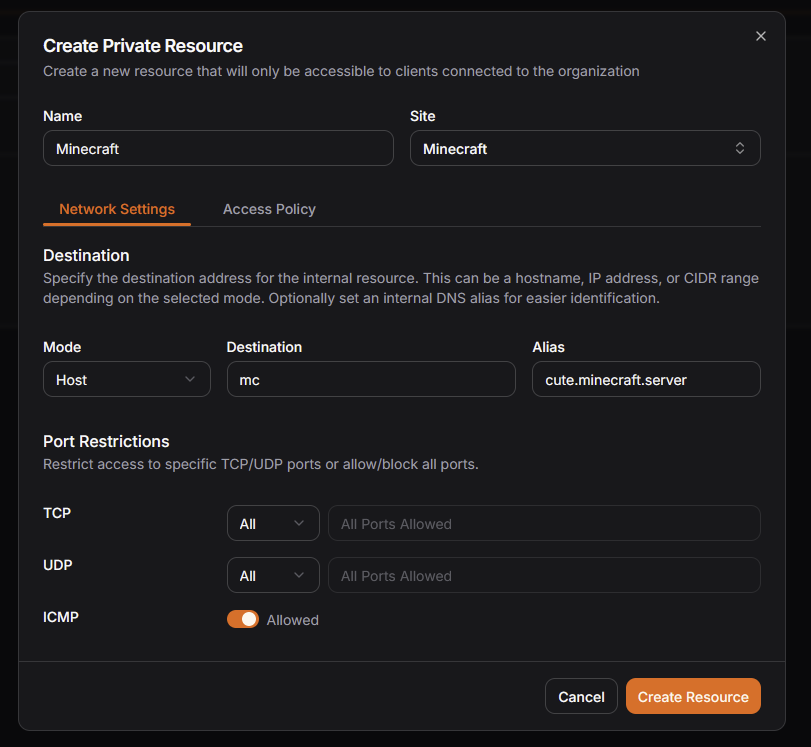Click the UDP All Ports Allowed field
This screenshot has height=747, width=811.
(544, 575)
